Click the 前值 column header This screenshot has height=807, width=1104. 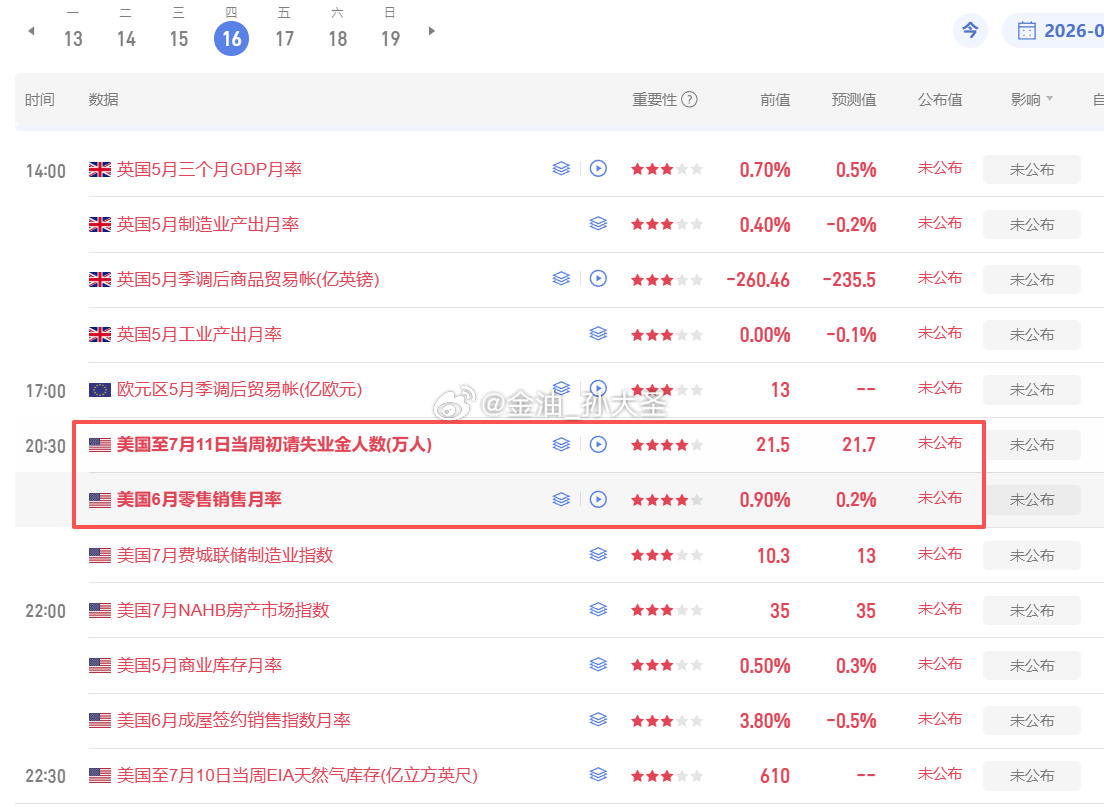(775, 99)
